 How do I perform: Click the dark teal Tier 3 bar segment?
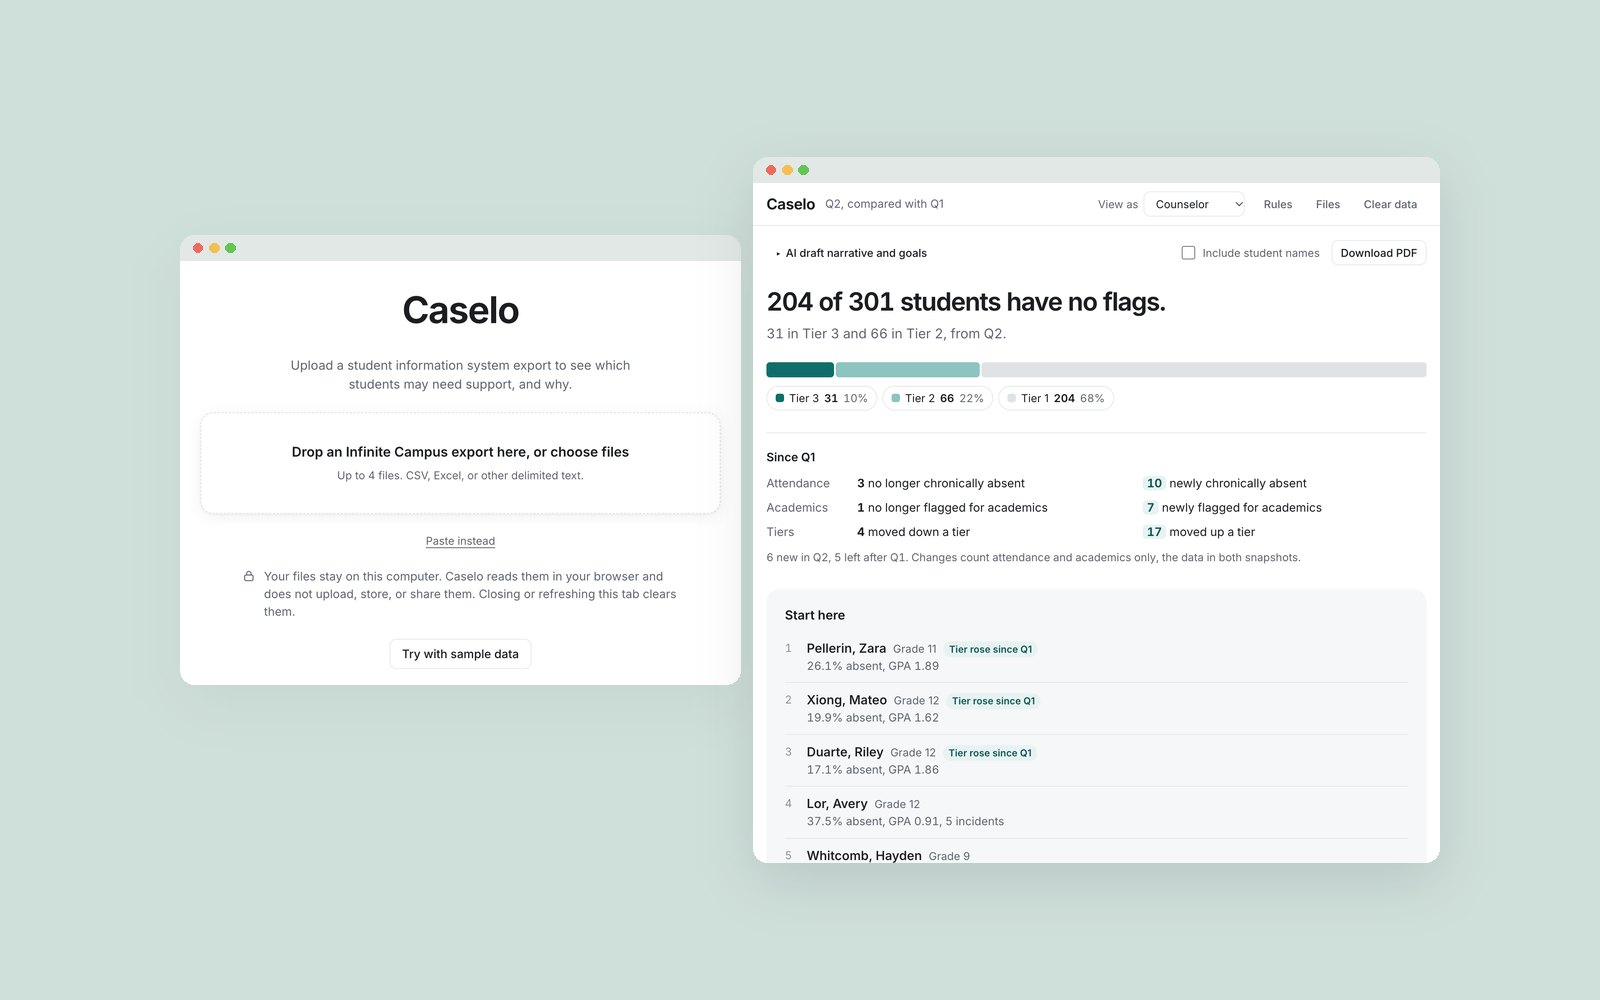click(x=800, y=370)
